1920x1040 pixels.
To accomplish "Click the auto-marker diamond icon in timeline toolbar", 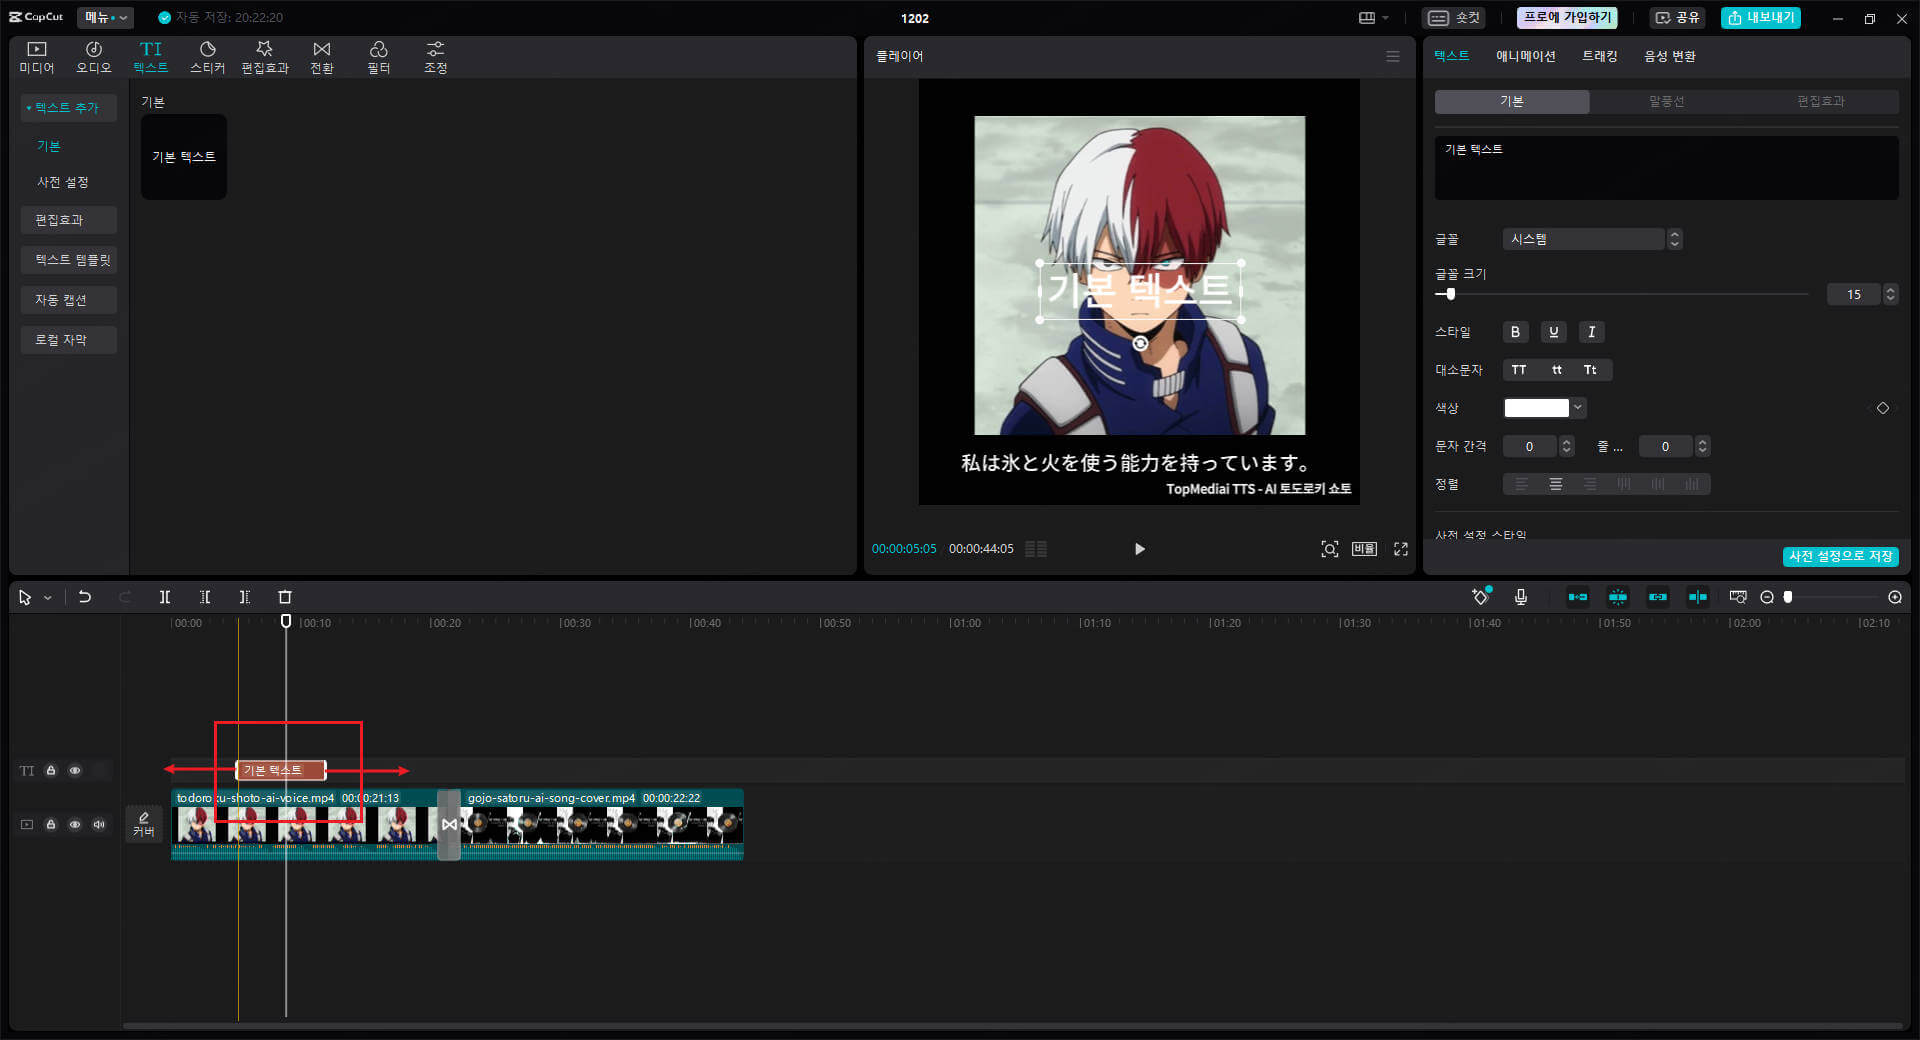I will tap(1481, 597).
